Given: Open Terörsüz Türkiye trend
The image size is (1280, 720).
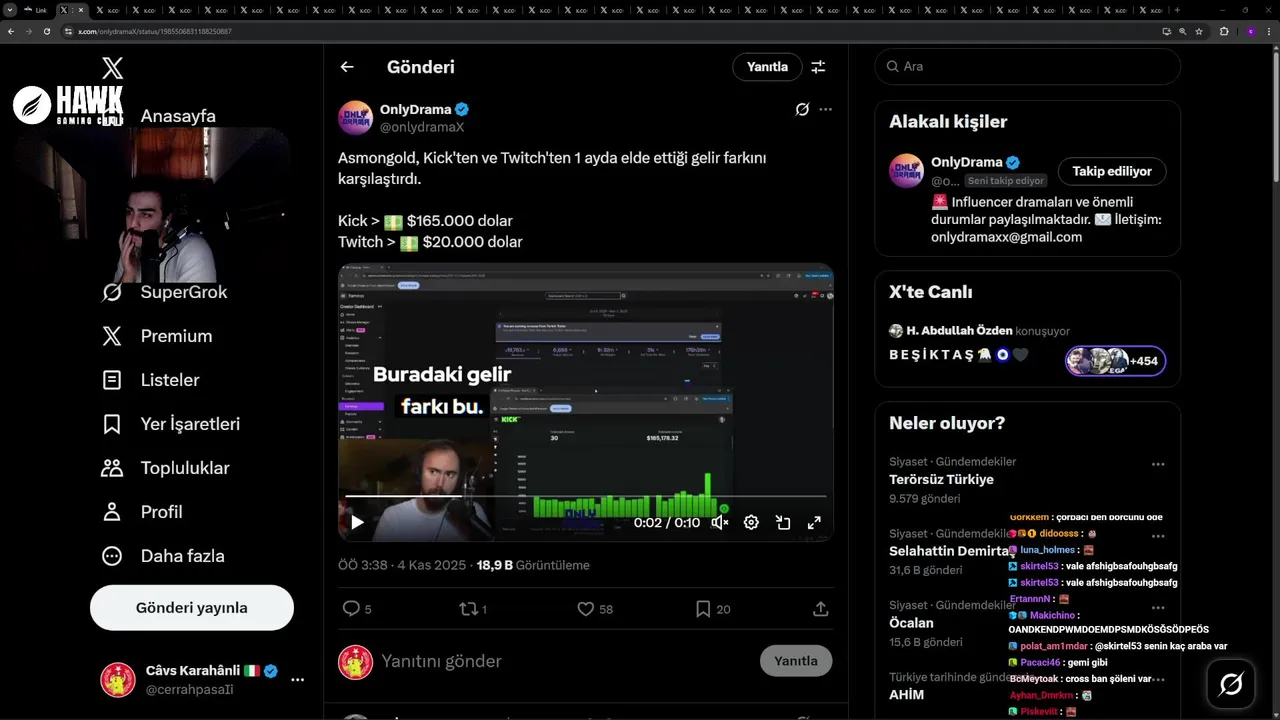Looking at the screenshot, I should tap(941, 479).
